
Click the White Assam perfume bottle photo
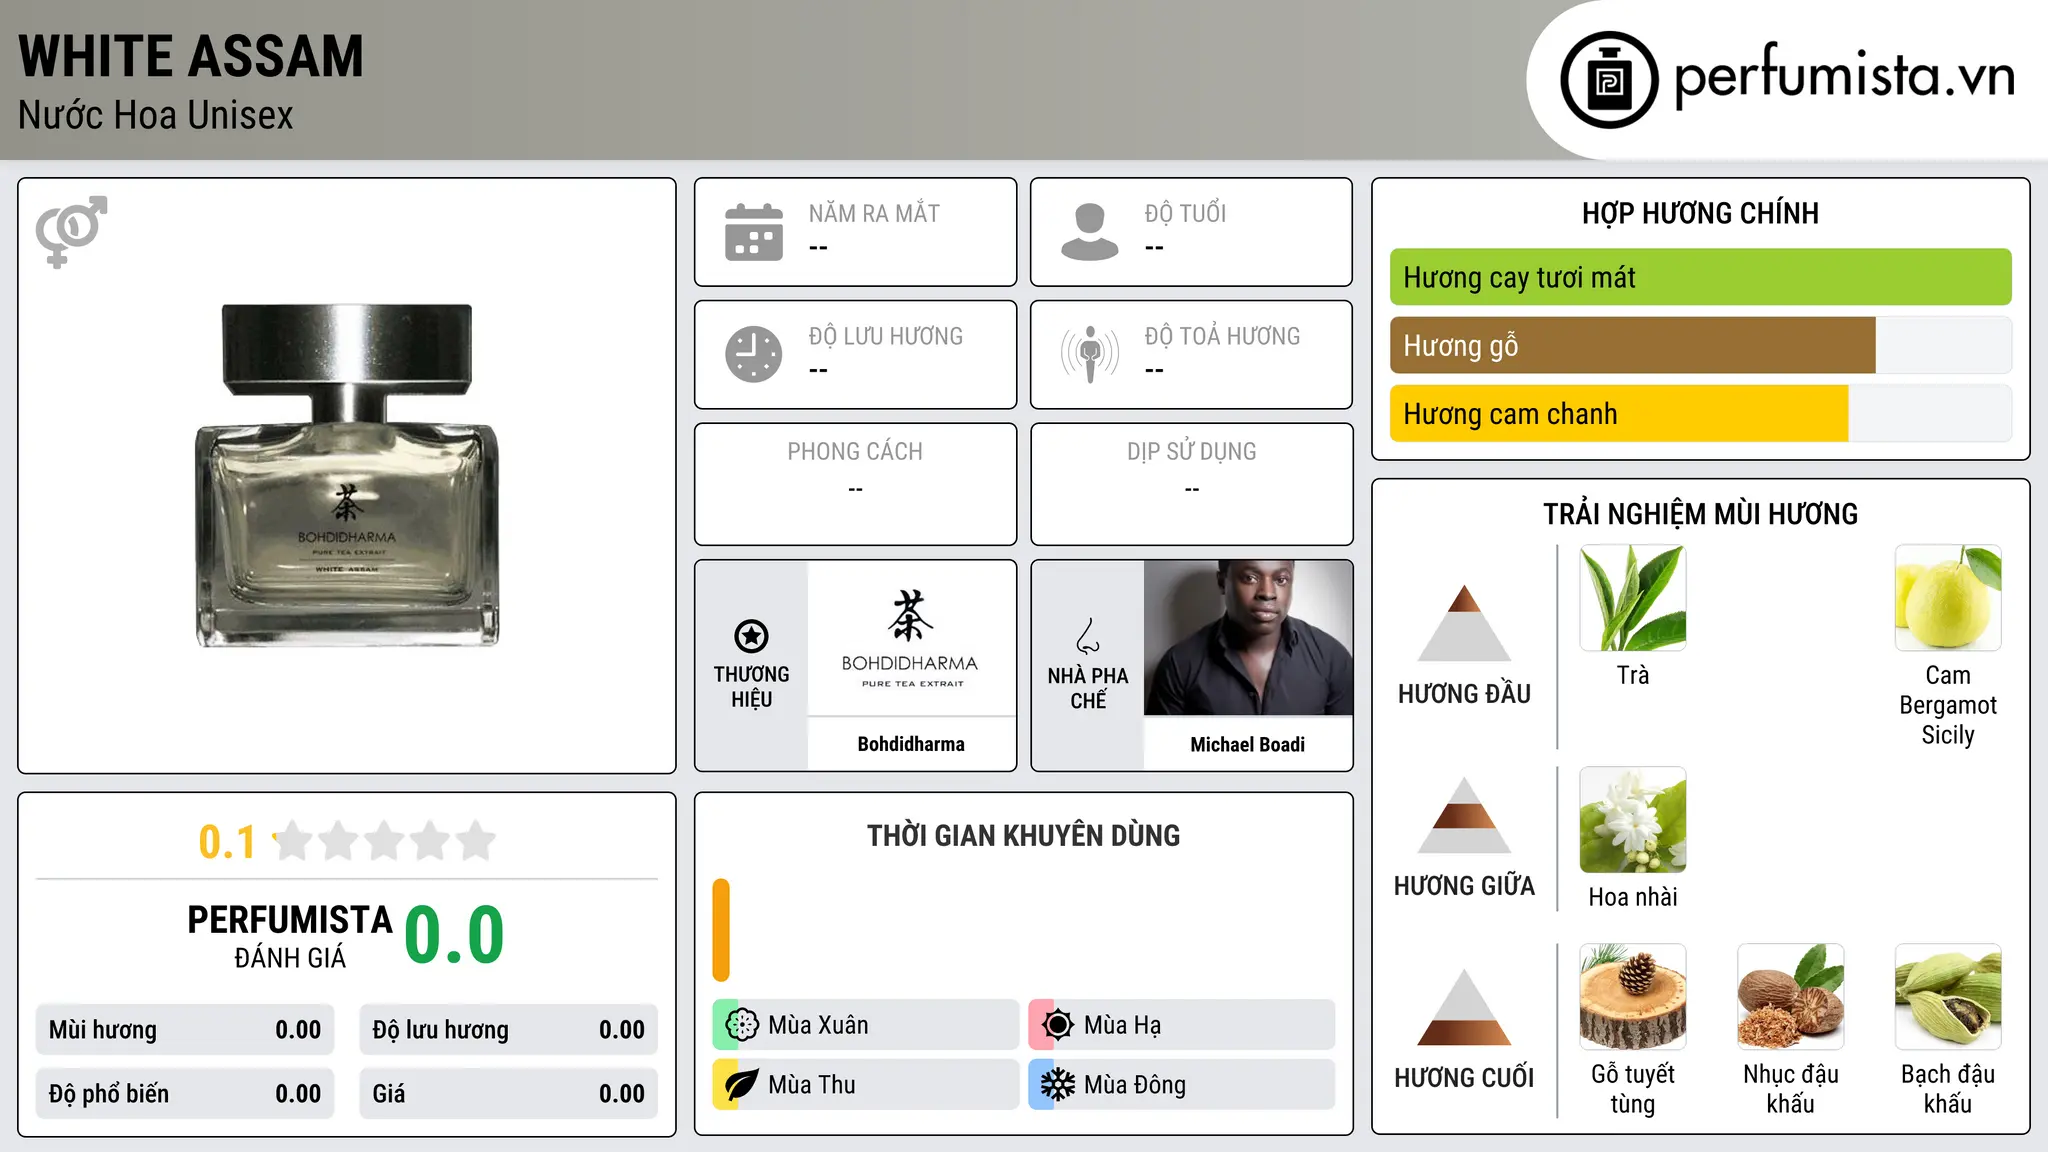click(x=347, y=476)
